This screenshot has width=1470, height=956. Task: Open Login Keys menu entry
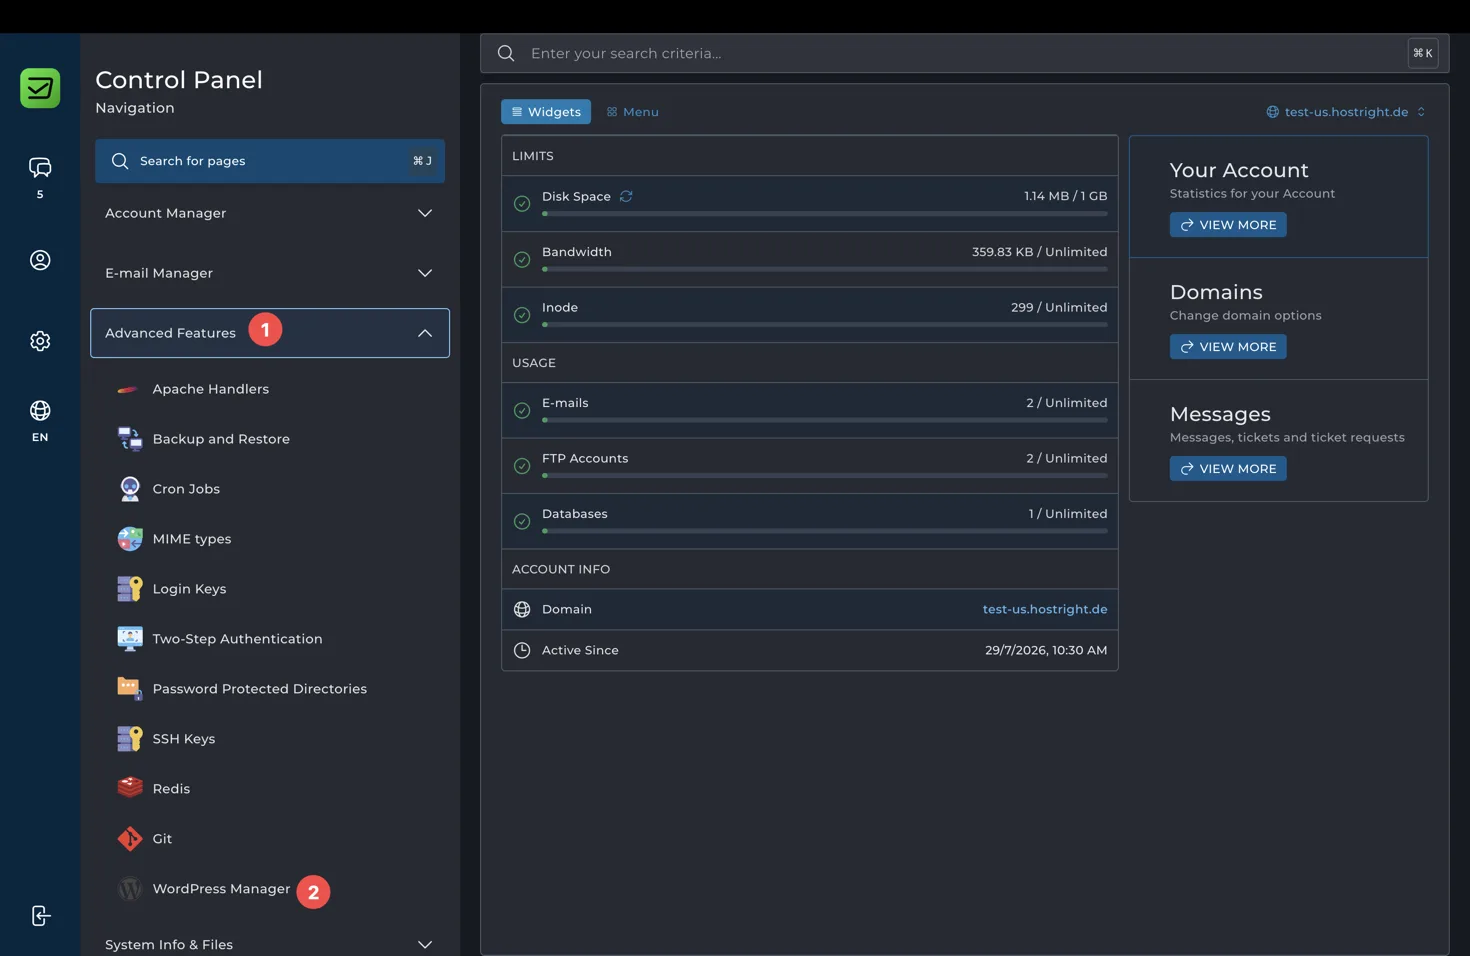(x=189, y=589)
